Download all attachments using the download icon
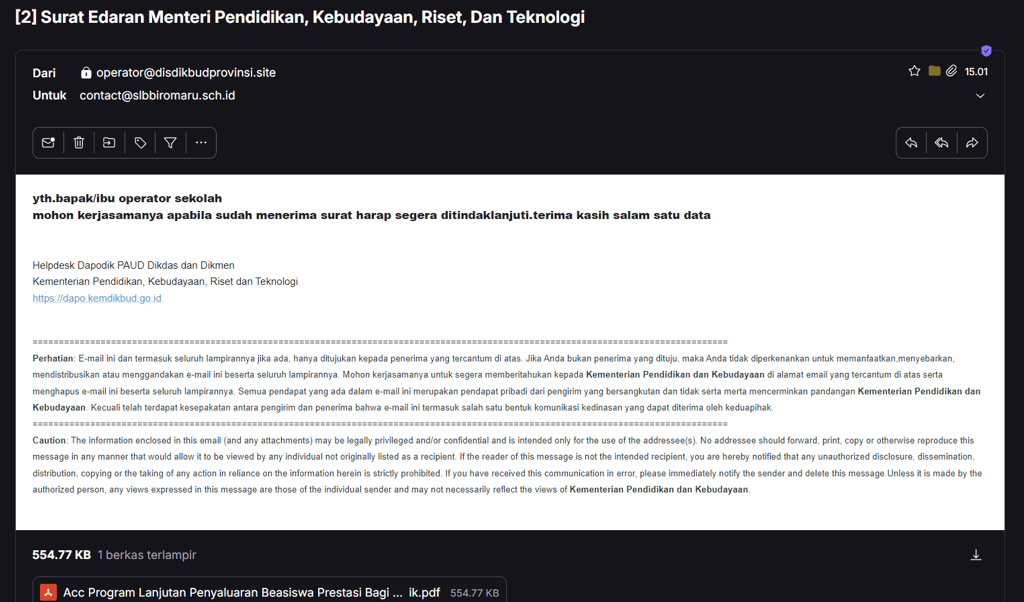Viewport: 1024px width, 602px height. coord(976,555)
